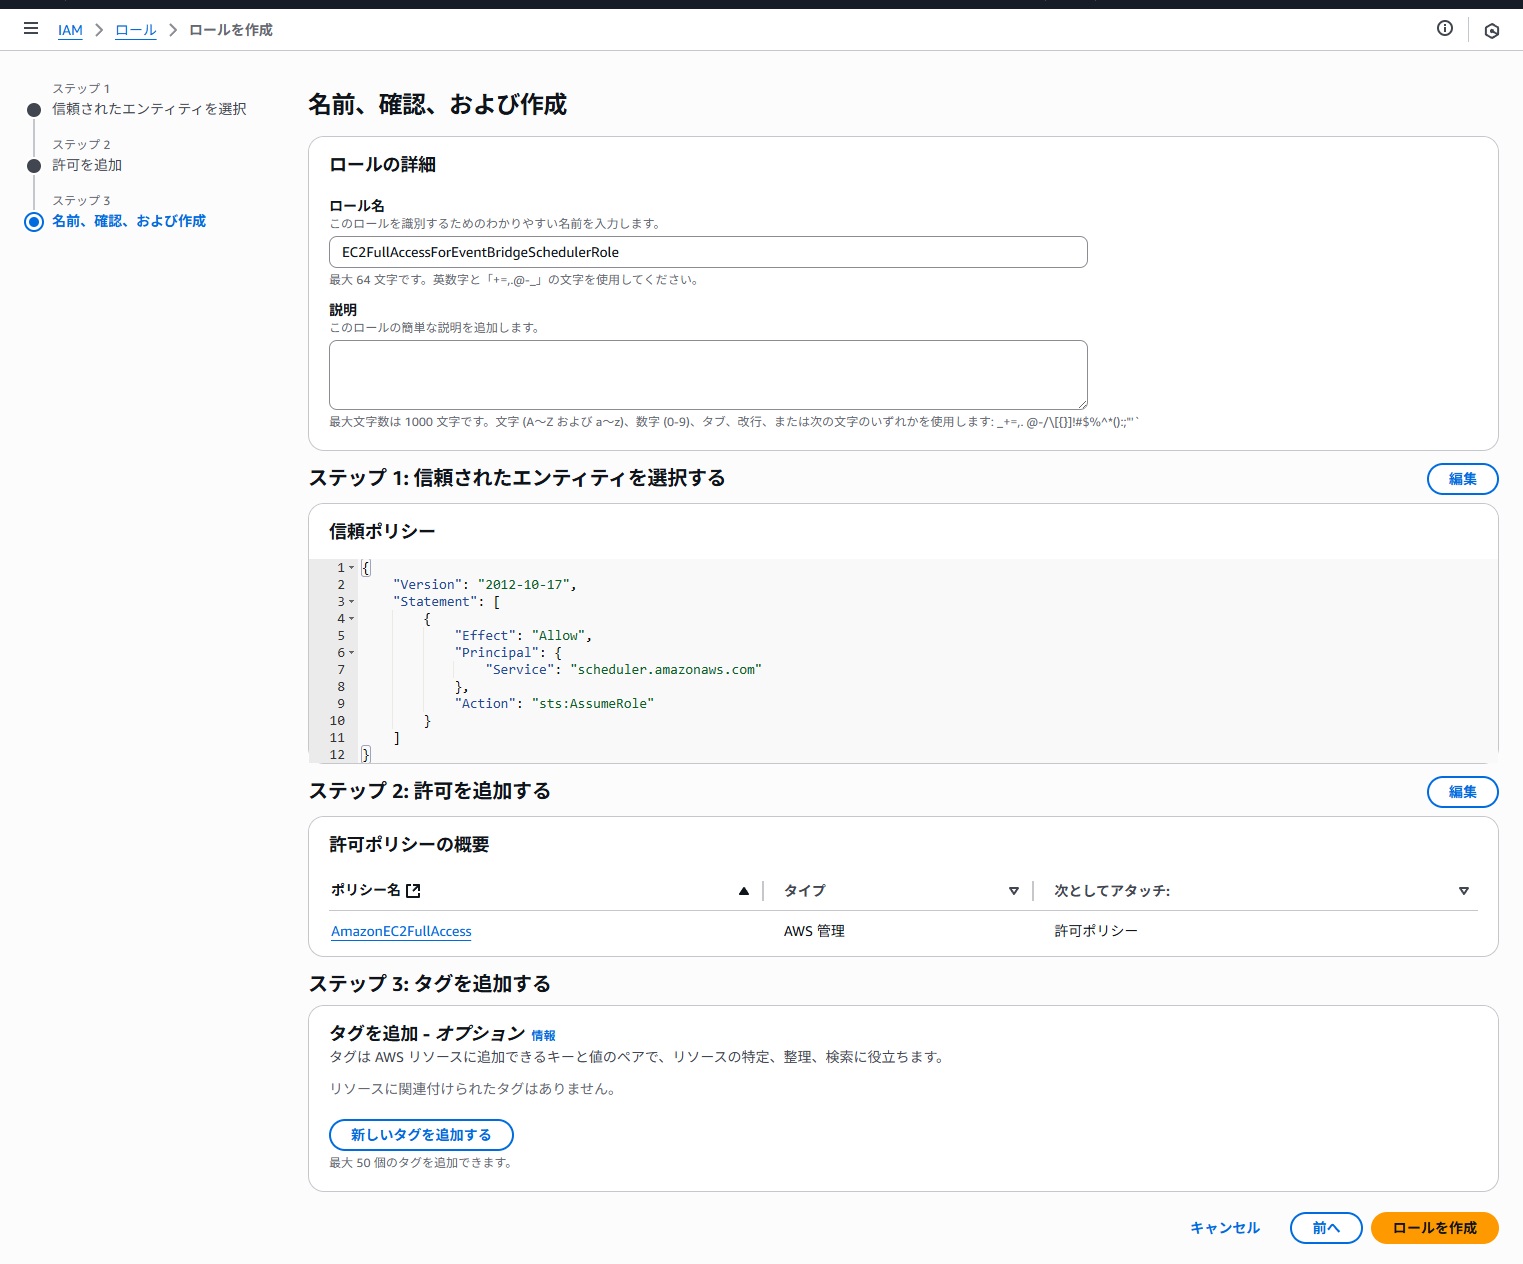
Task: Select Step 1 circle in wizard sidebar
Action: [34, 110]
